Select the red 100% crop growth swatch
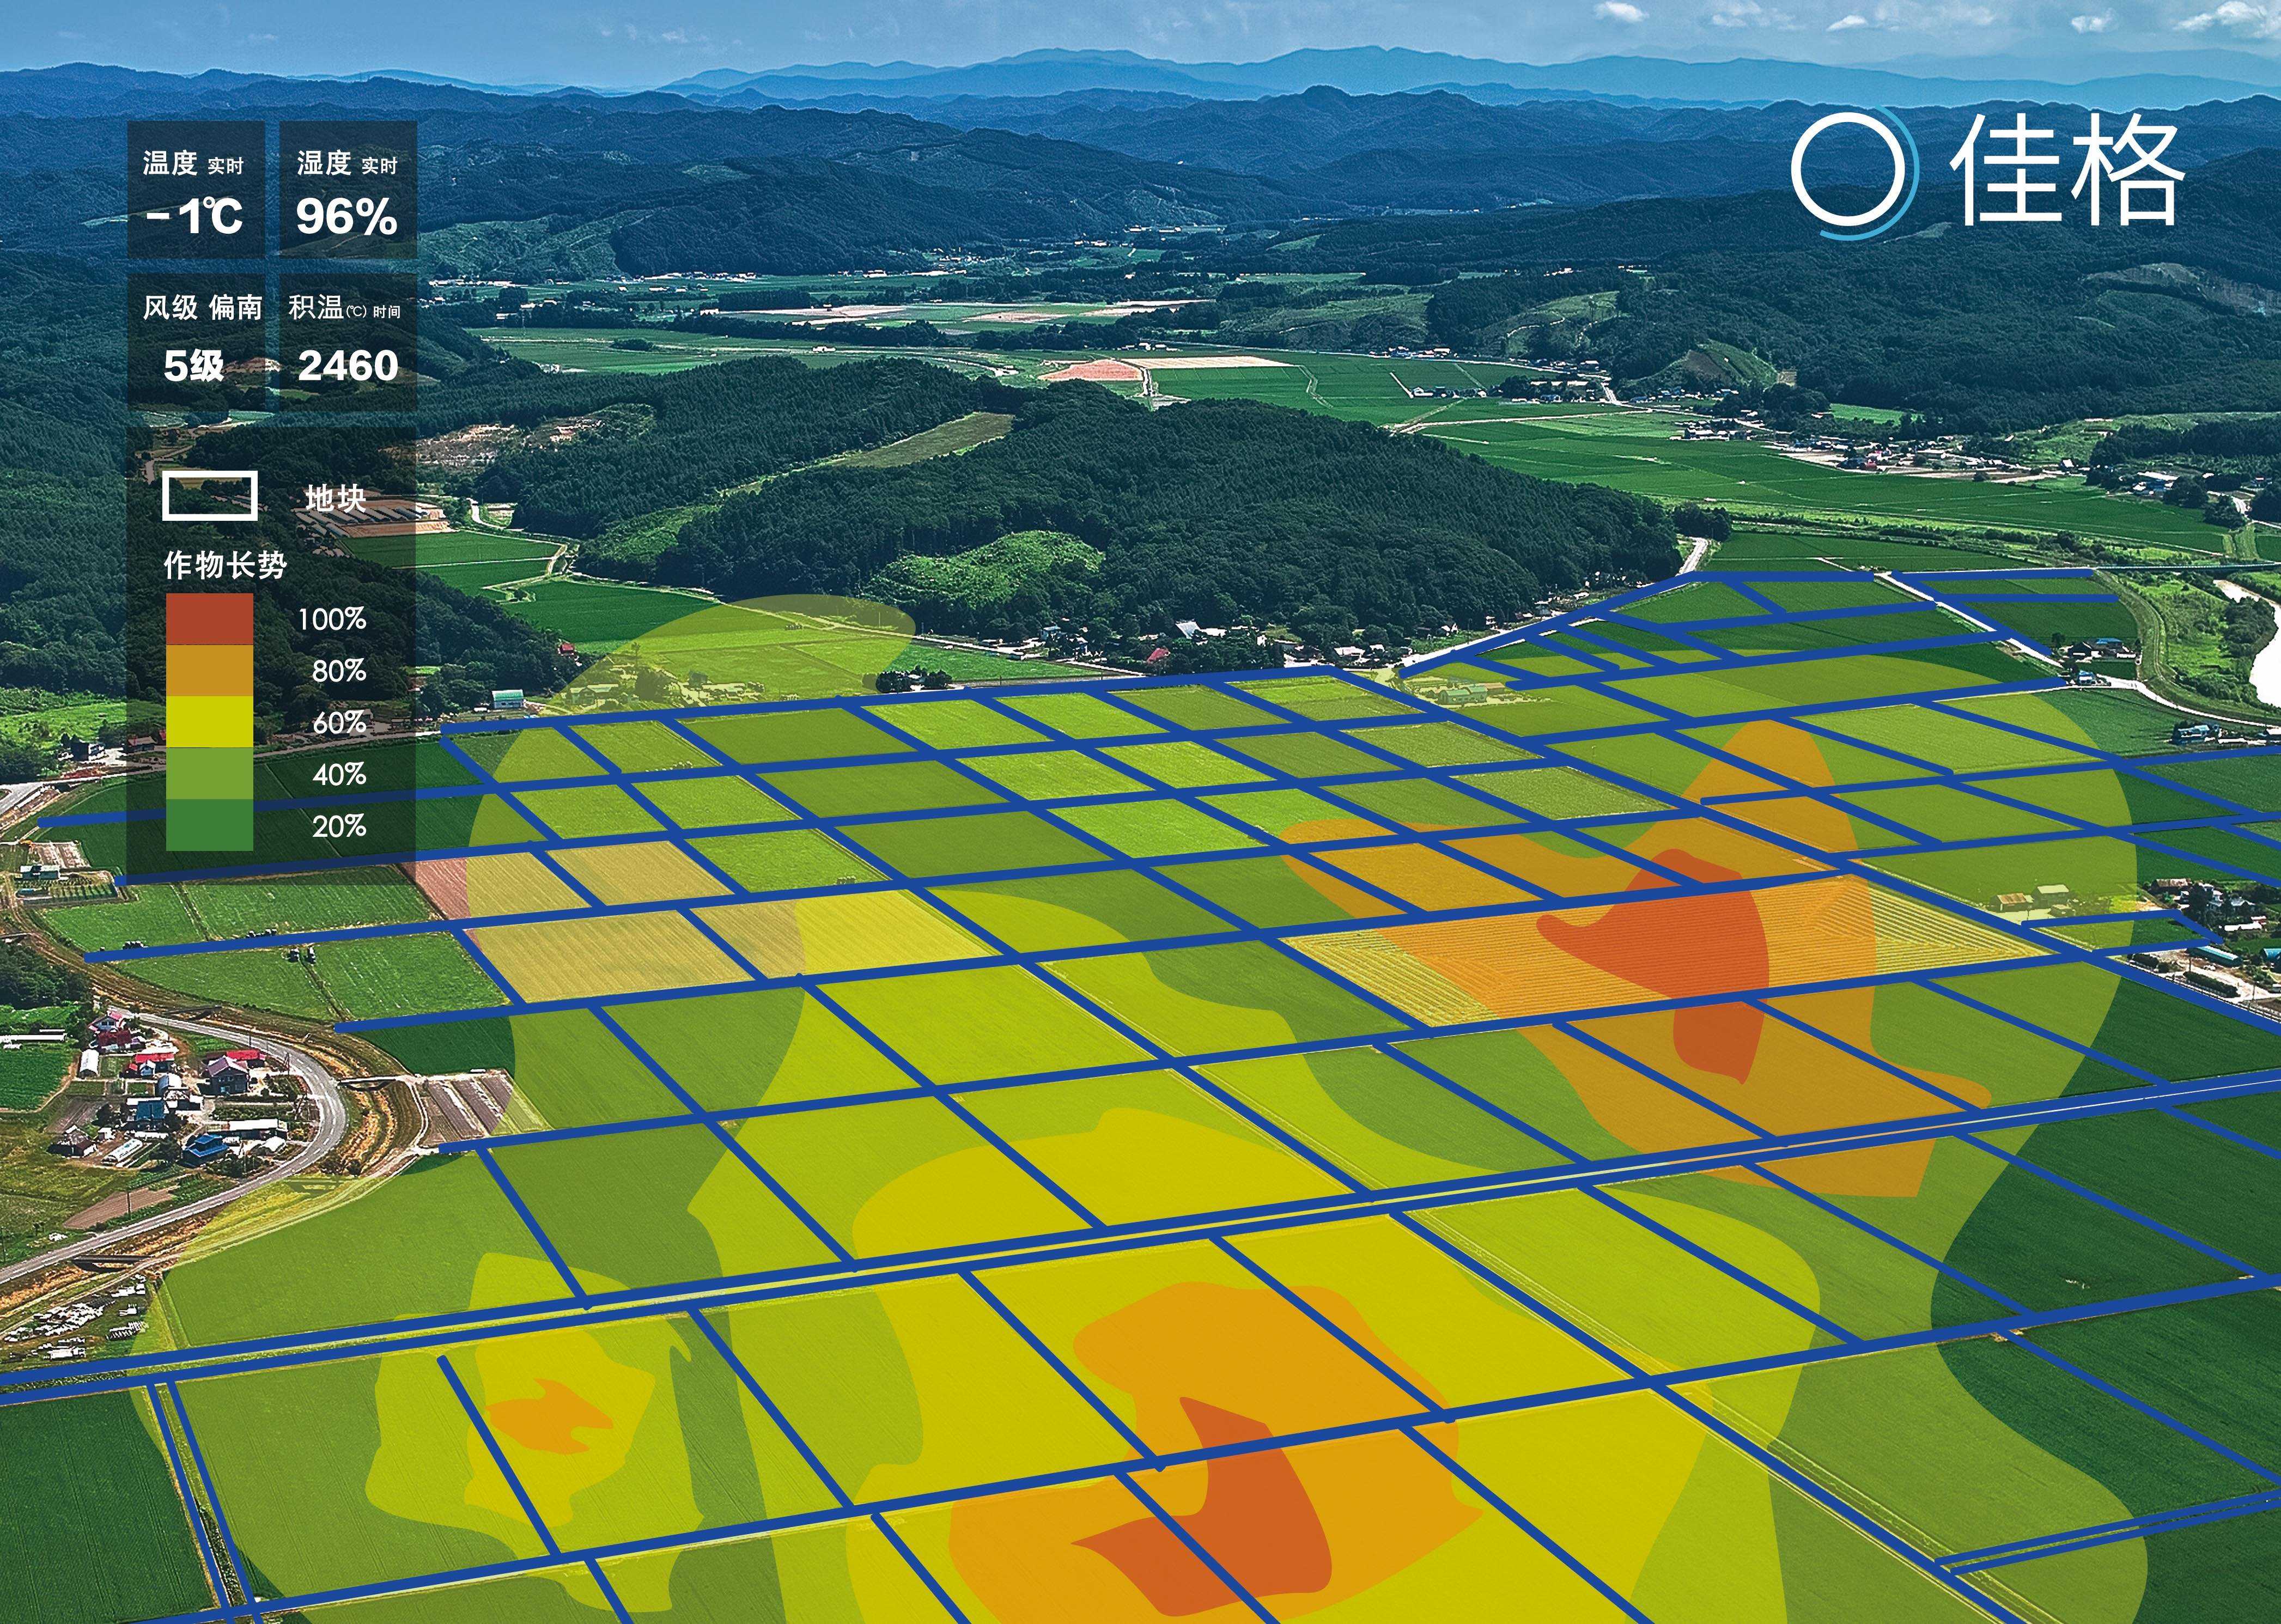Viewport: 2281px width, 1624px height. click(x=209, y=619)
